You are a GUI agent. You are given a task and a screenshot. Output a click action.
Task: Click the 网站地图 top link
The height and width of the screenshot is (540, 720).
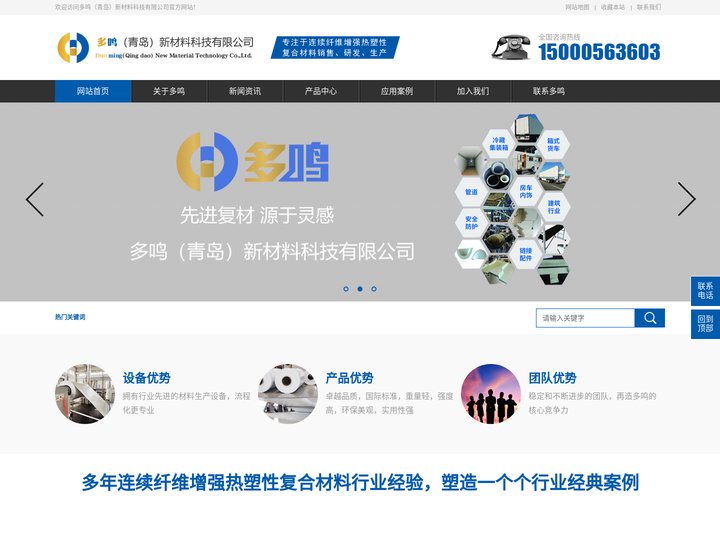click(577, 7)
